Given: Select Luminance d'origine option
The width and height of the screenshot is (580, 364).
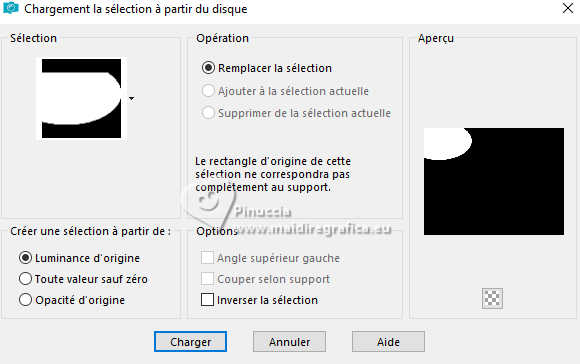Looking at the screenshot, I should (x=25, y=258).
